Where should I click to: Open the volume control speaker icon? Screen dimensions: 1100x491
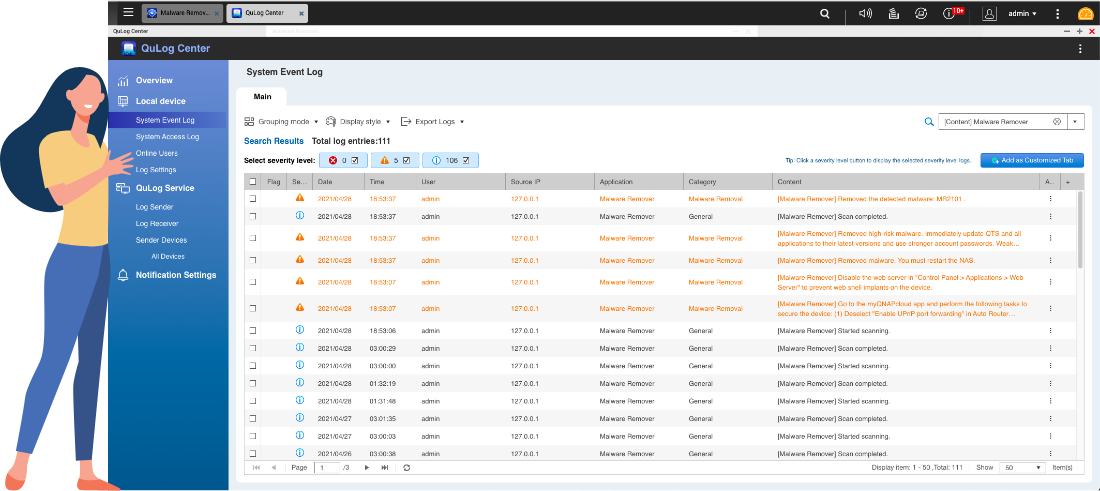coord(866,14)
